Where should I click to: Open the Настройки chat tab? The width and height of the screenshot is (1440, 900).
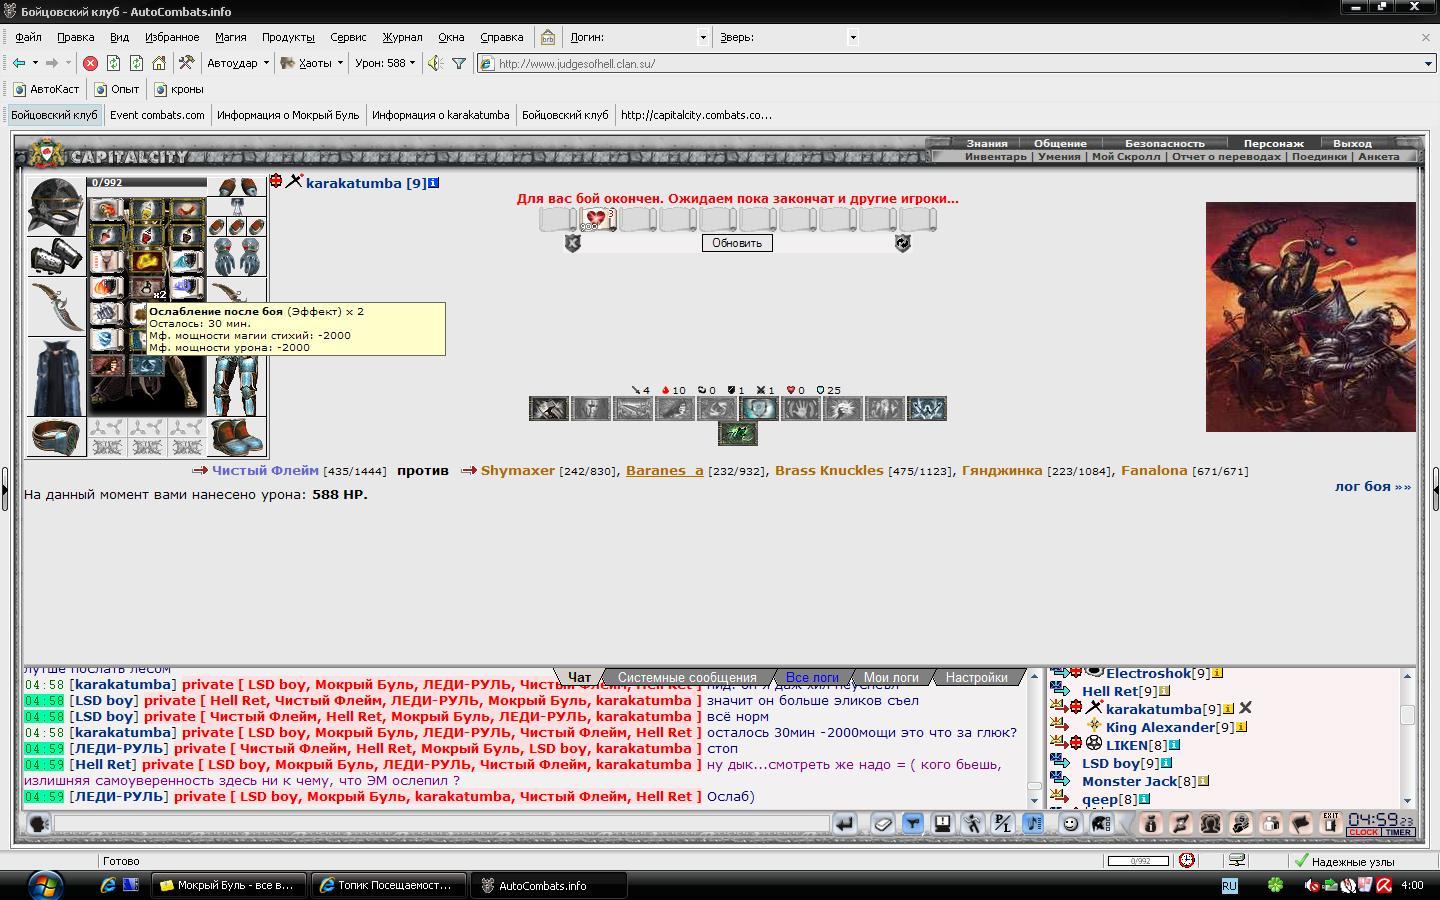tap(976, 677)
